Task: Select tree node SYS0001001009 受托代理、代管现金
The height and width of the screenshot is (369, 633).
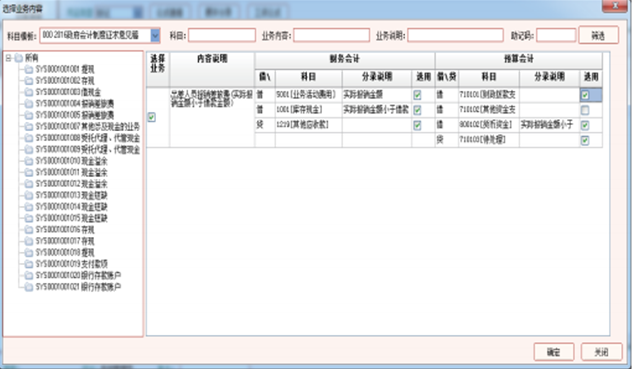Action: tap(87, 150)
